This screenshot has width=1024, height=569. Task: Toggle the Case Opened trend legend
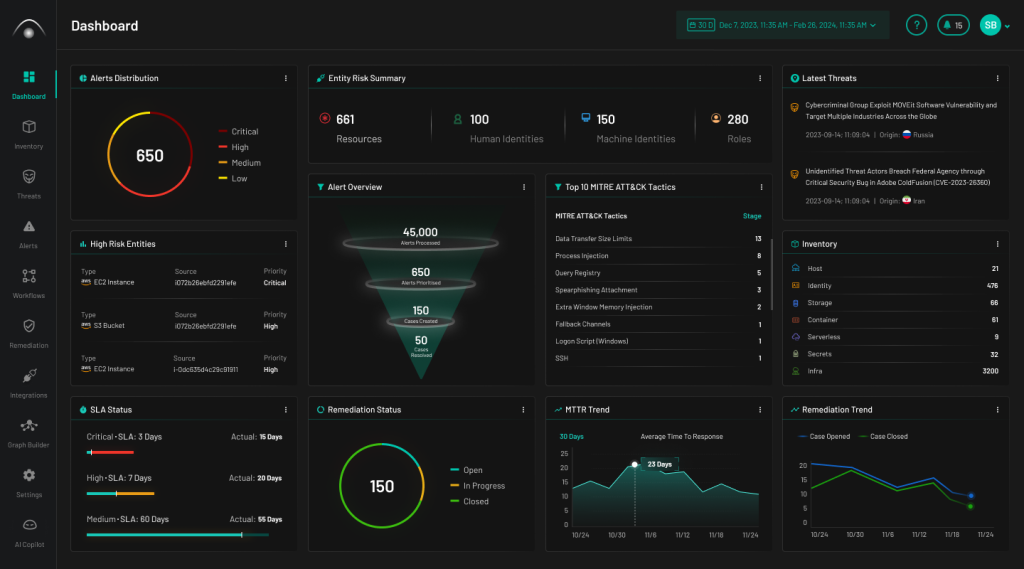click(824, 436)
